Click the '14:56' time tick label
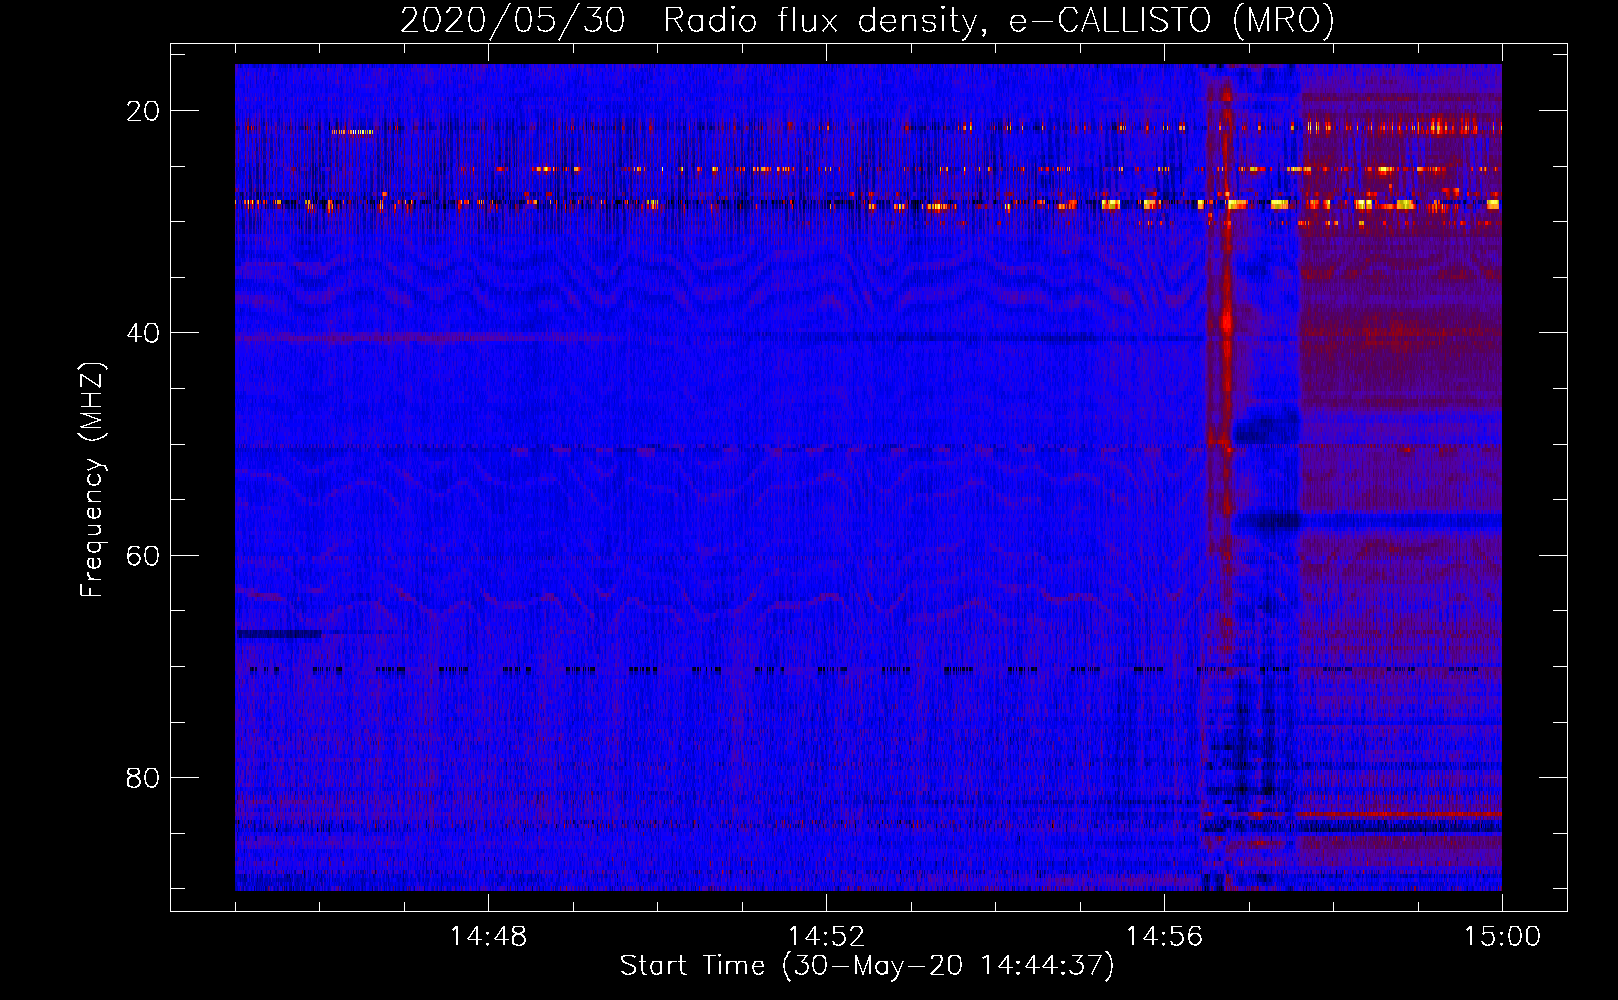 point(1164,937)
